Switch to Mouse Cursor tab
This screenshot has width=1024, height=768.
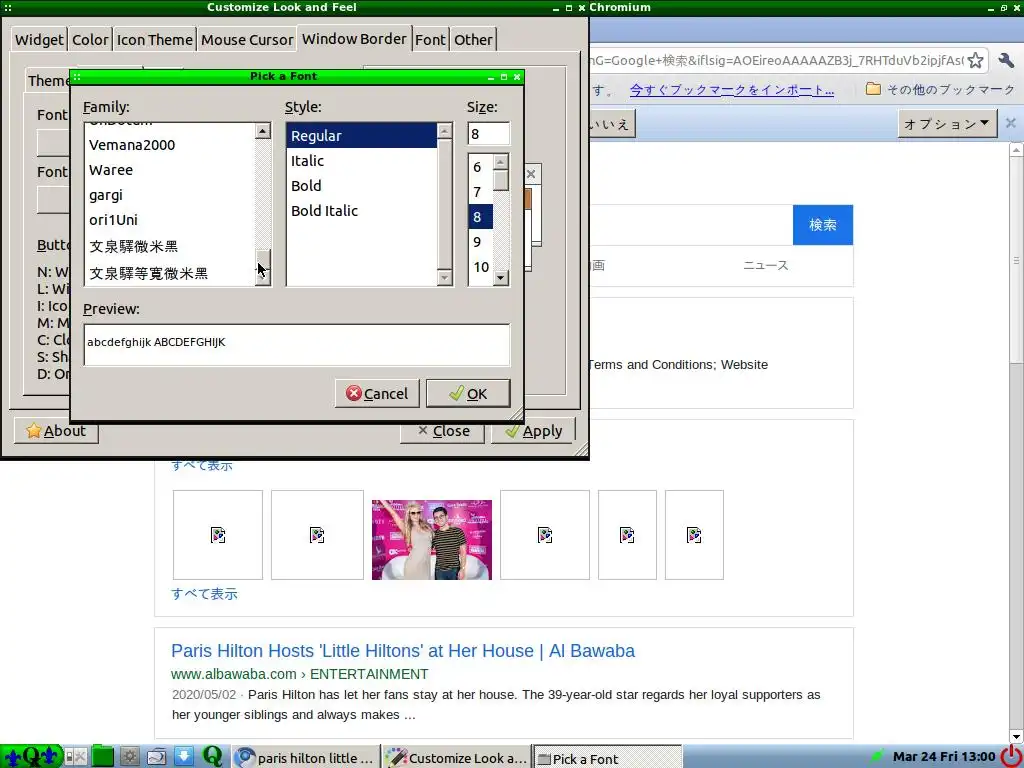click(247, 40)
